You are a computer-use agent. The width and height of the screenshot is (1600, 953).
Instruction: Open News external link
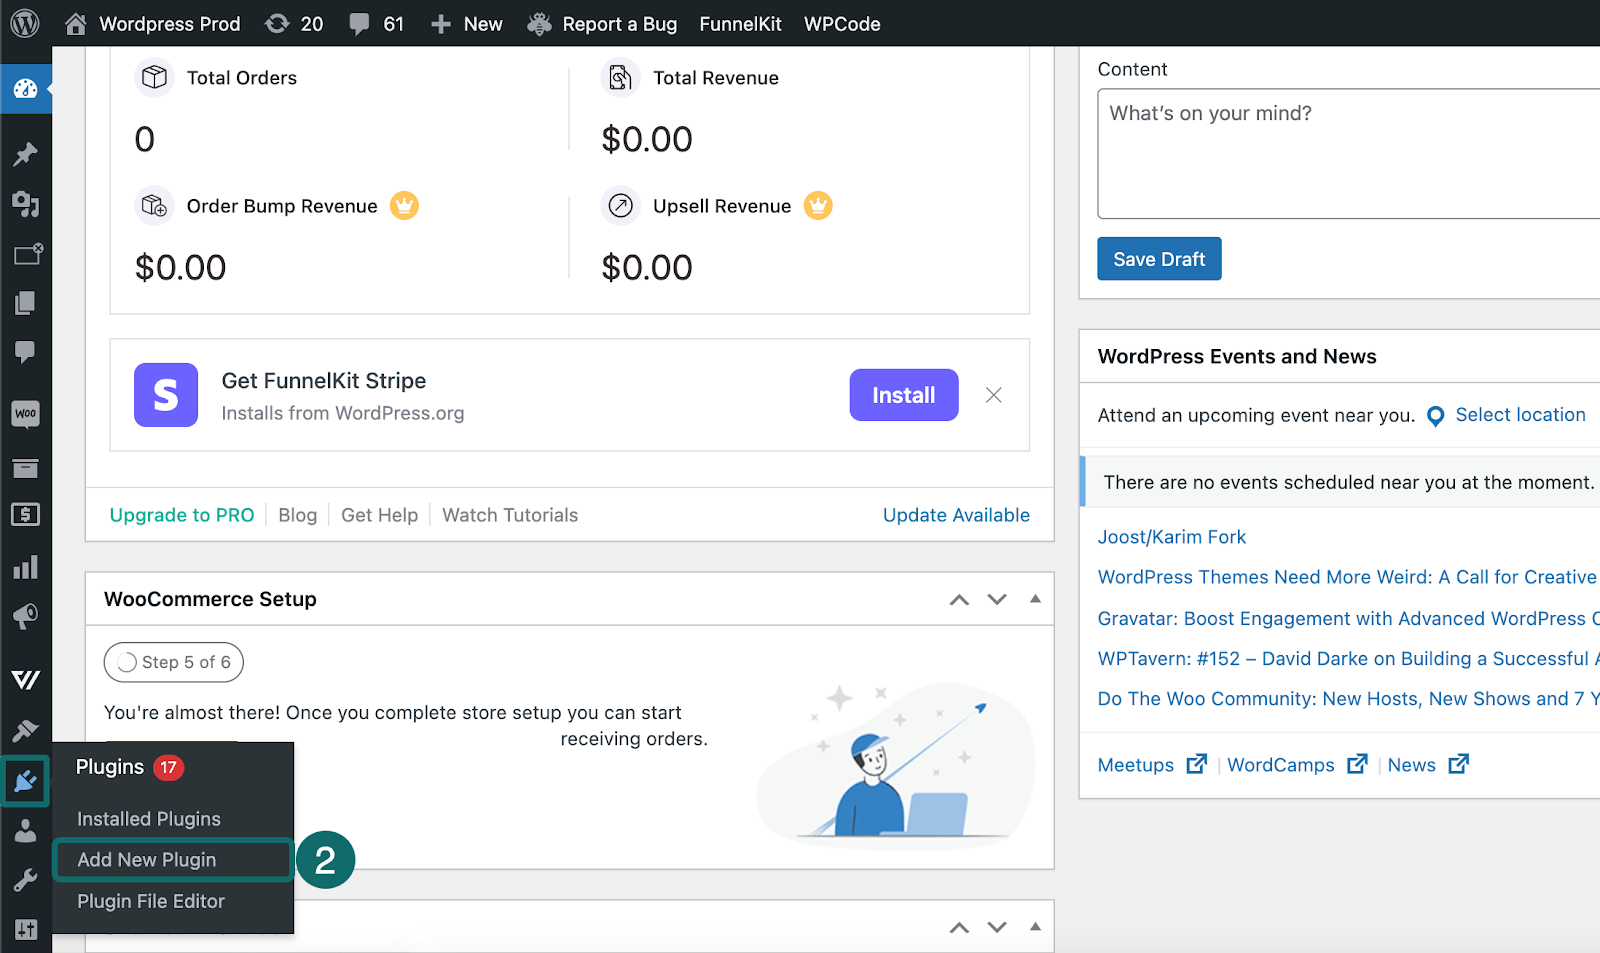pyautogui.click(x=1428, y=764)
